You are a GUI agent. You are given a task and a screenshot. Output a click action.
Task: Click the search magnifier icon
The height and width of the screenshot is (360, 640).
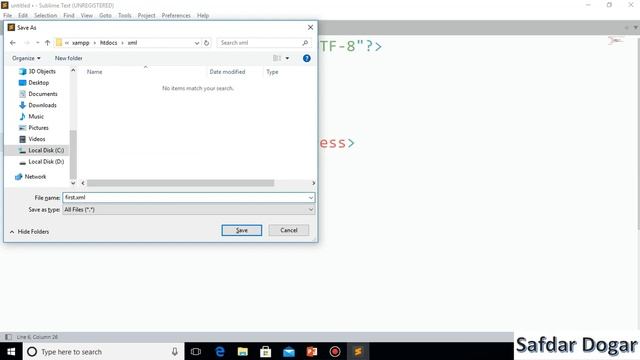305,43
